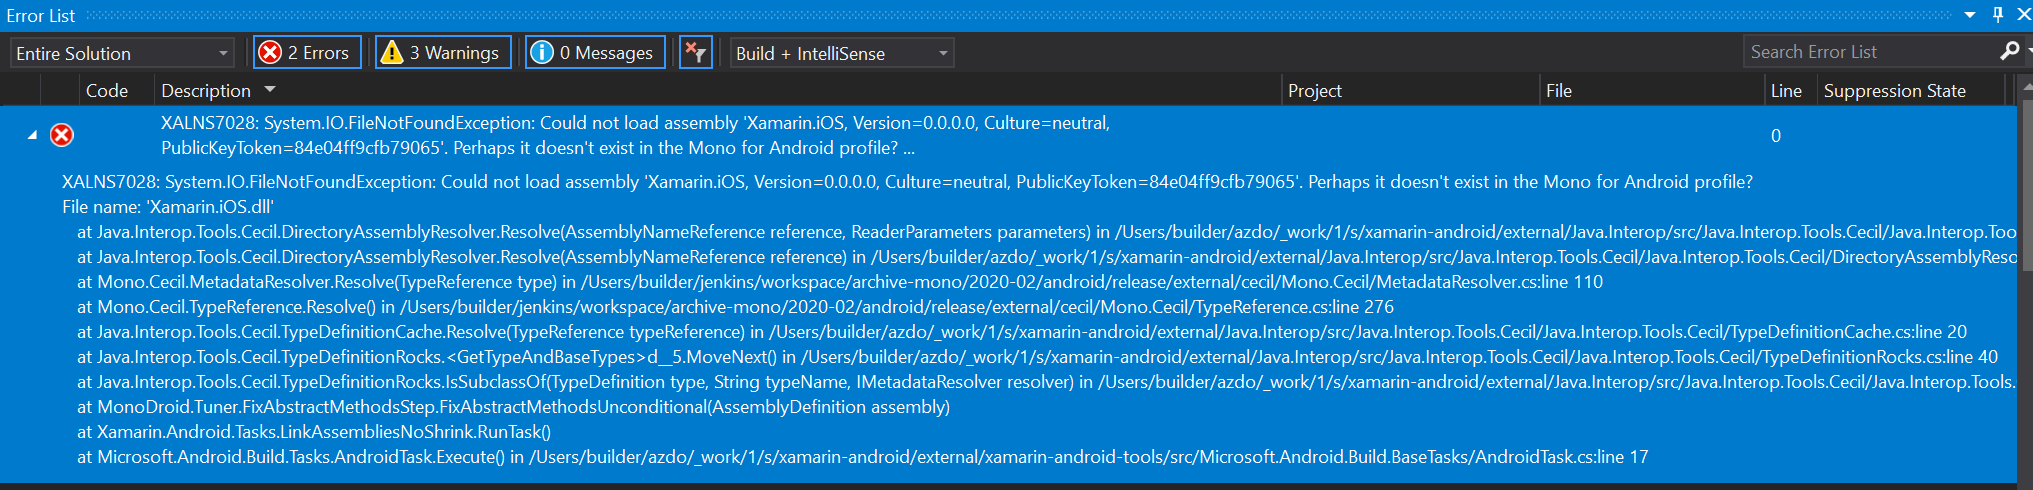The image size is (2033, 490).
Task: Sort by the Code column header
Action: (x=107, y=91)
